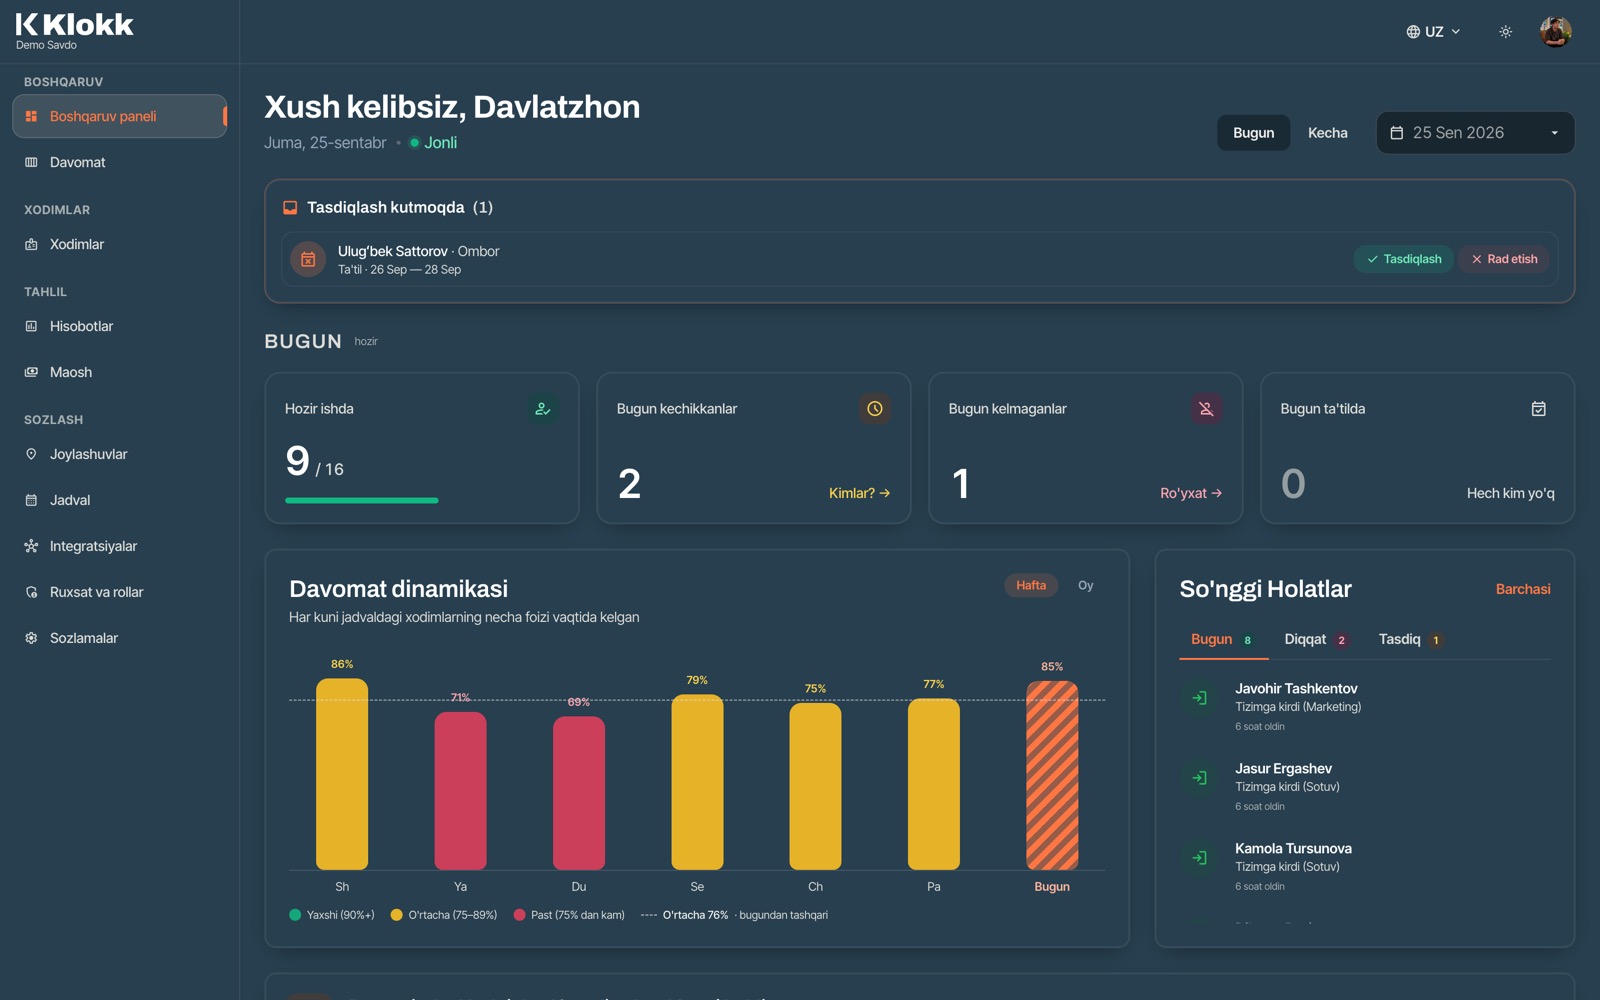
Task: Open the user profile avatar
Action: click(x=1555, y=32)
